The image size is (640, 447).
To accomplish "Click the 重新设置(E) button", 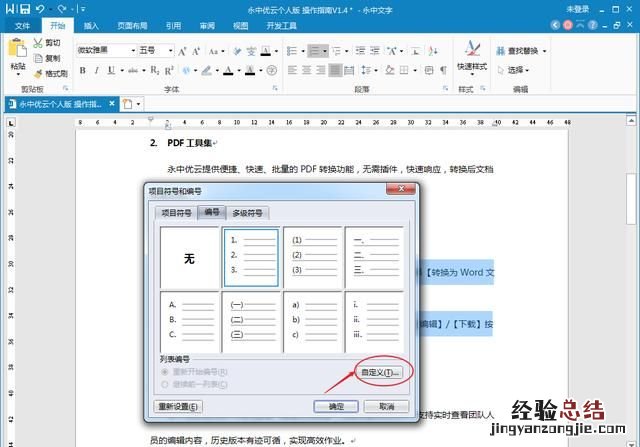I will (x=178, y=406).
